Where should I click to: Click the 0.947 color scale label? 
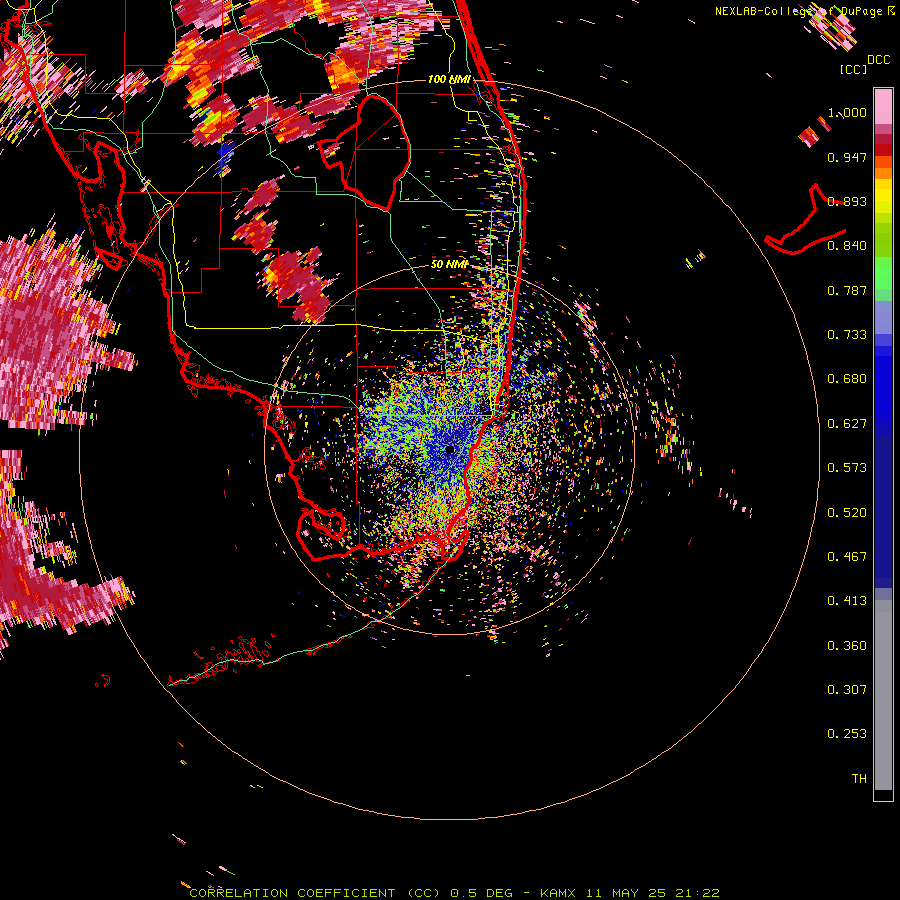pyautogui.click(x=847, y=157)
